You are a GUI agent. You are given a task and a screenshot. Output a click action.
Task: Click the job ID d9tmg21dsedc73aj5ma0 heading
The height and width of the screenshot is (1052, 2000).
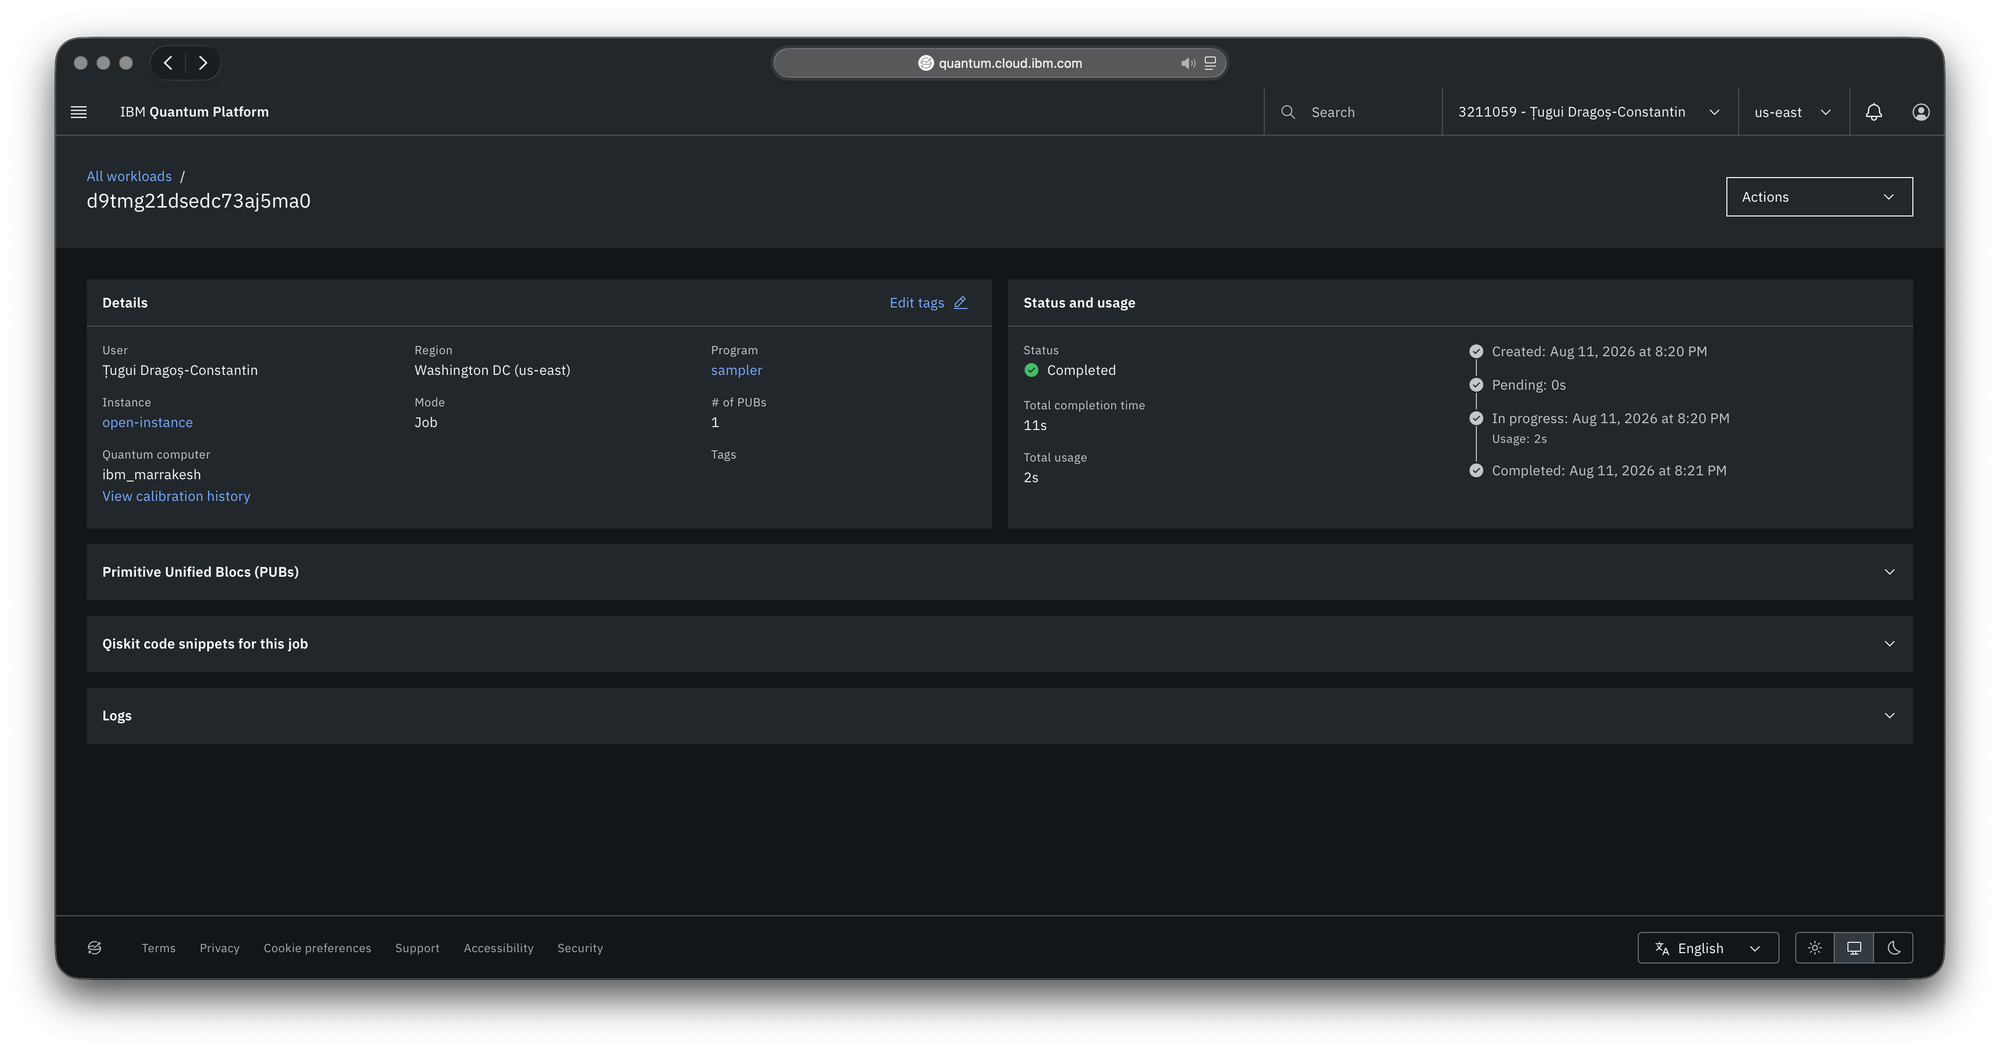[198, 201]
